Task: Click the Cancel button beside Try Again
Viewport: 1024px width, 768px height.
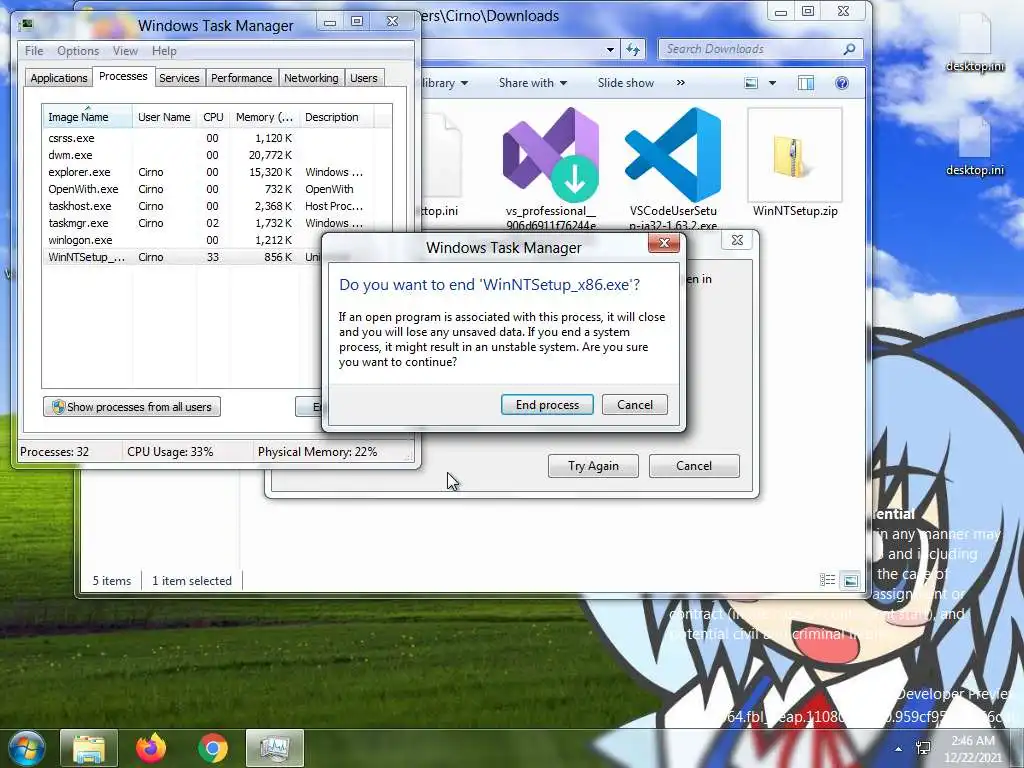Action: click(694, 466)
